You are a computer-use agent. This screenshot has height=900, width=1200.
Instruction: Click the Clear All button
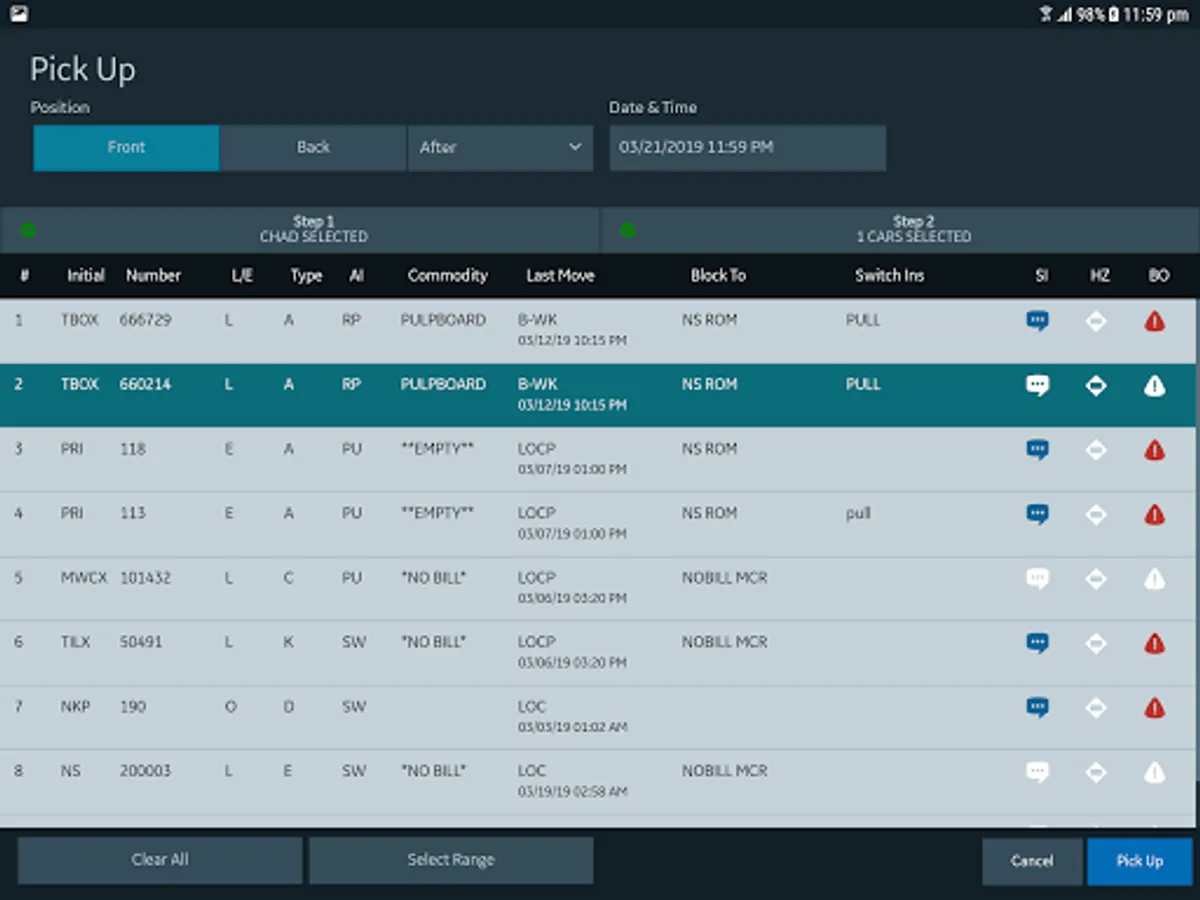click(160, 860)
